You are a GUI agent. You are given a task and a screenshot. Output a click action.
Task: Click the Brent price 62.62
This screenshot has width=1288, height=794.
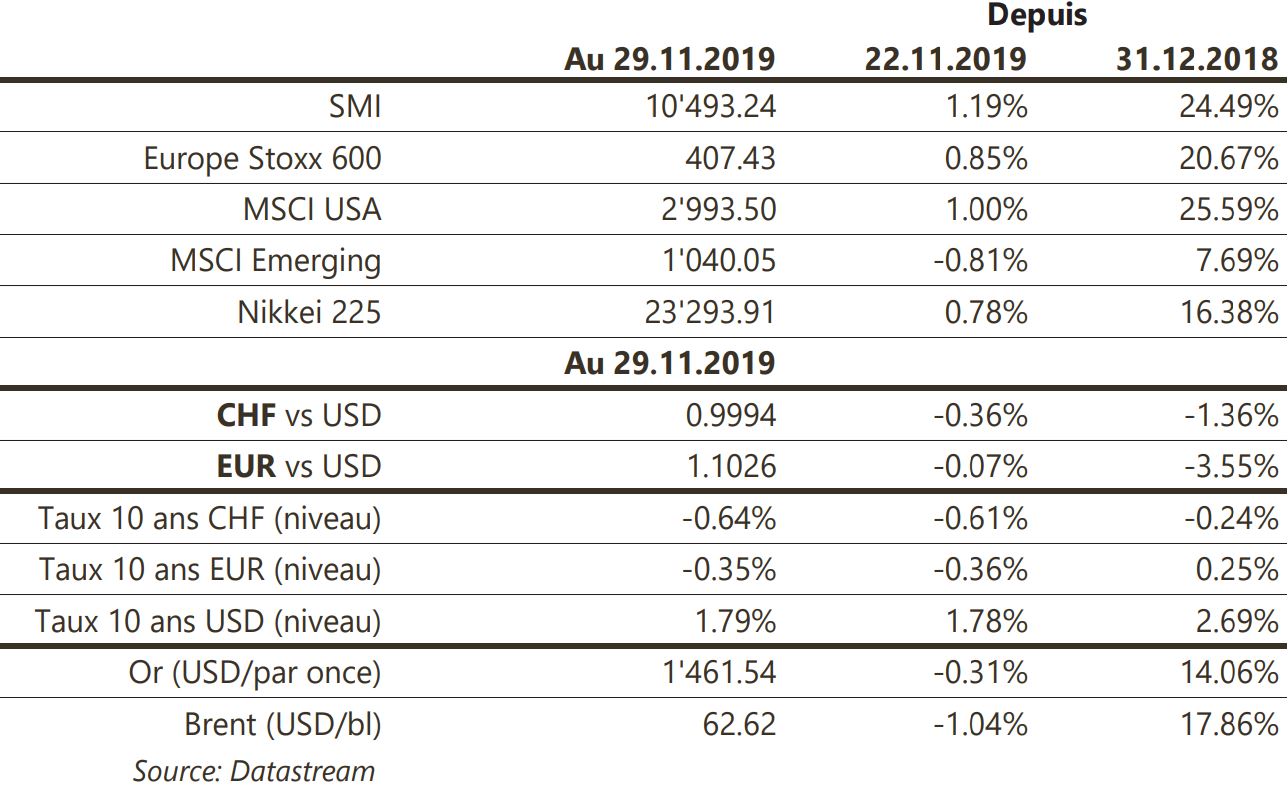pos(740,723)
